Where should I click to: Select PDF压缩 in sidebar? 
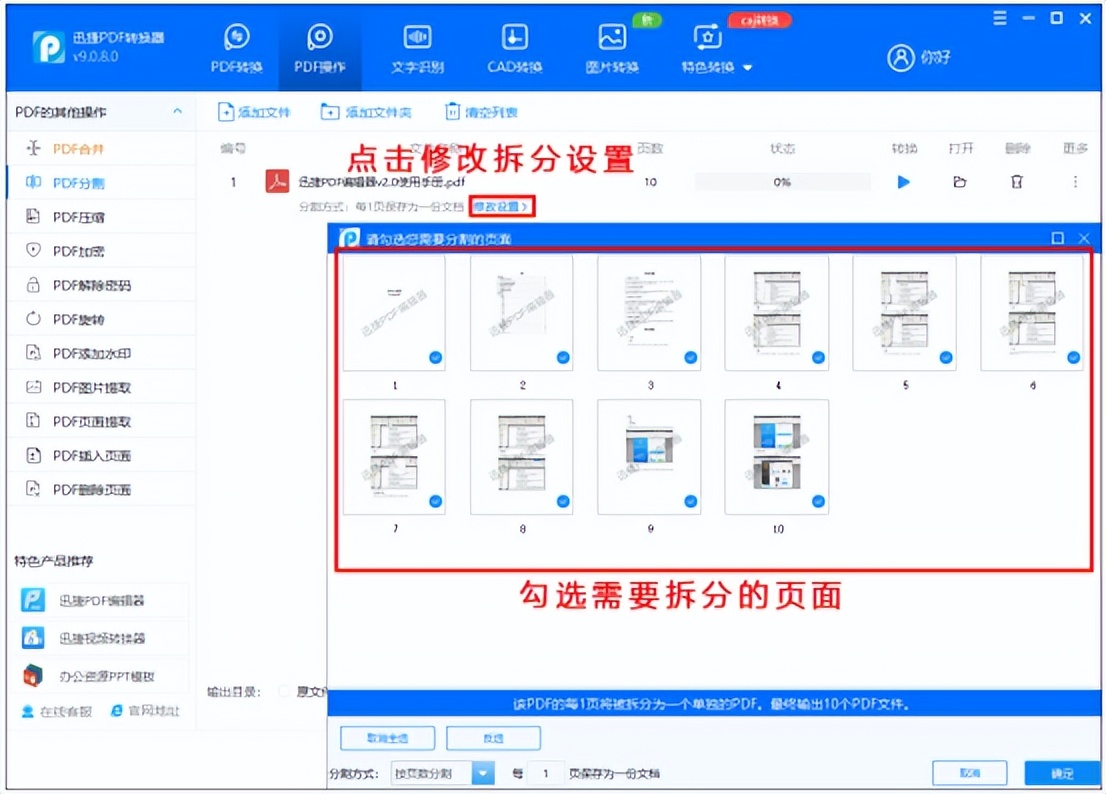coord(101,216)
